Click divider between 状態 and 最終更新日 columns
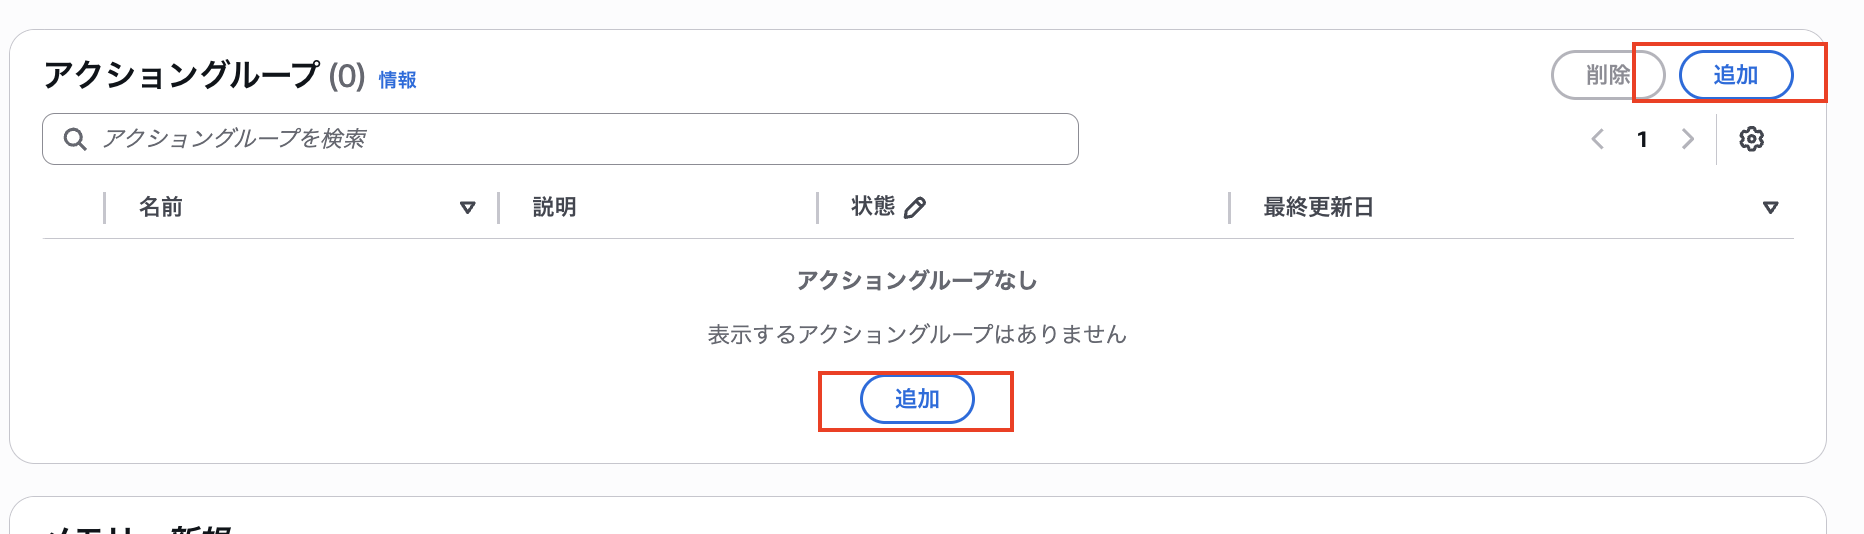Image resolution: width=1864 pixels, height=534 pixels. pyautogui.click(x=1229, y=207)
